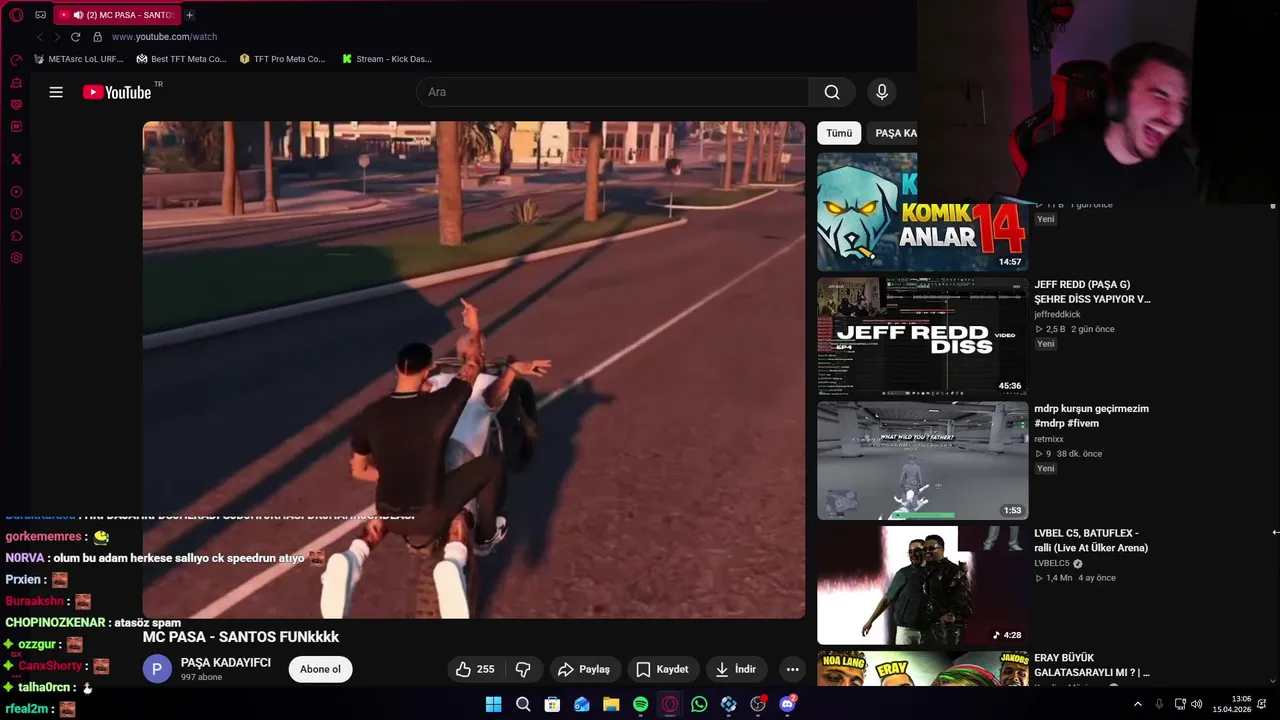
Task: Go to YouTube home via logo
Action: coord(117,92)
